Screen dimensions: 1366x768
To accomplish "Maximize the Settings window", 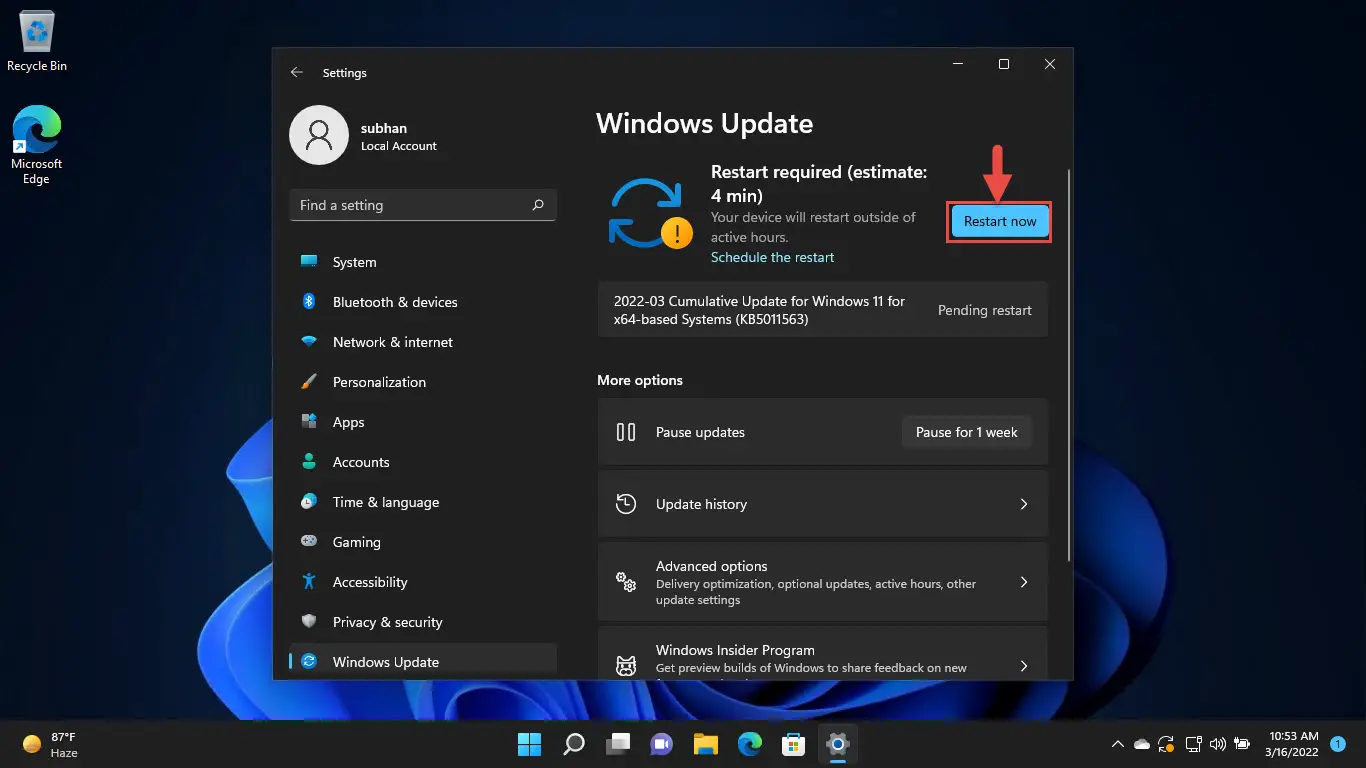I will point(1004,64).
